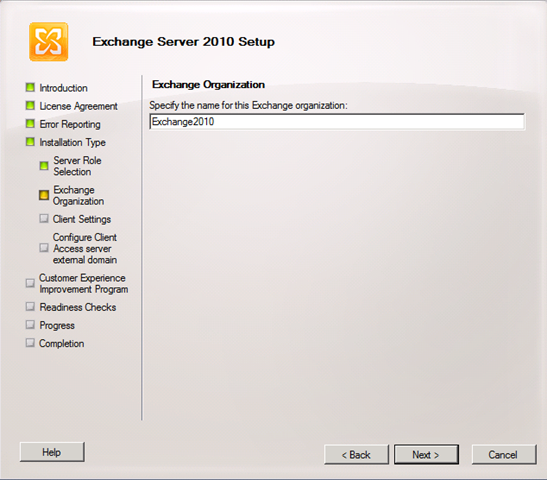
Task: Select the Installation Type step label
Action: pos(72,142)
